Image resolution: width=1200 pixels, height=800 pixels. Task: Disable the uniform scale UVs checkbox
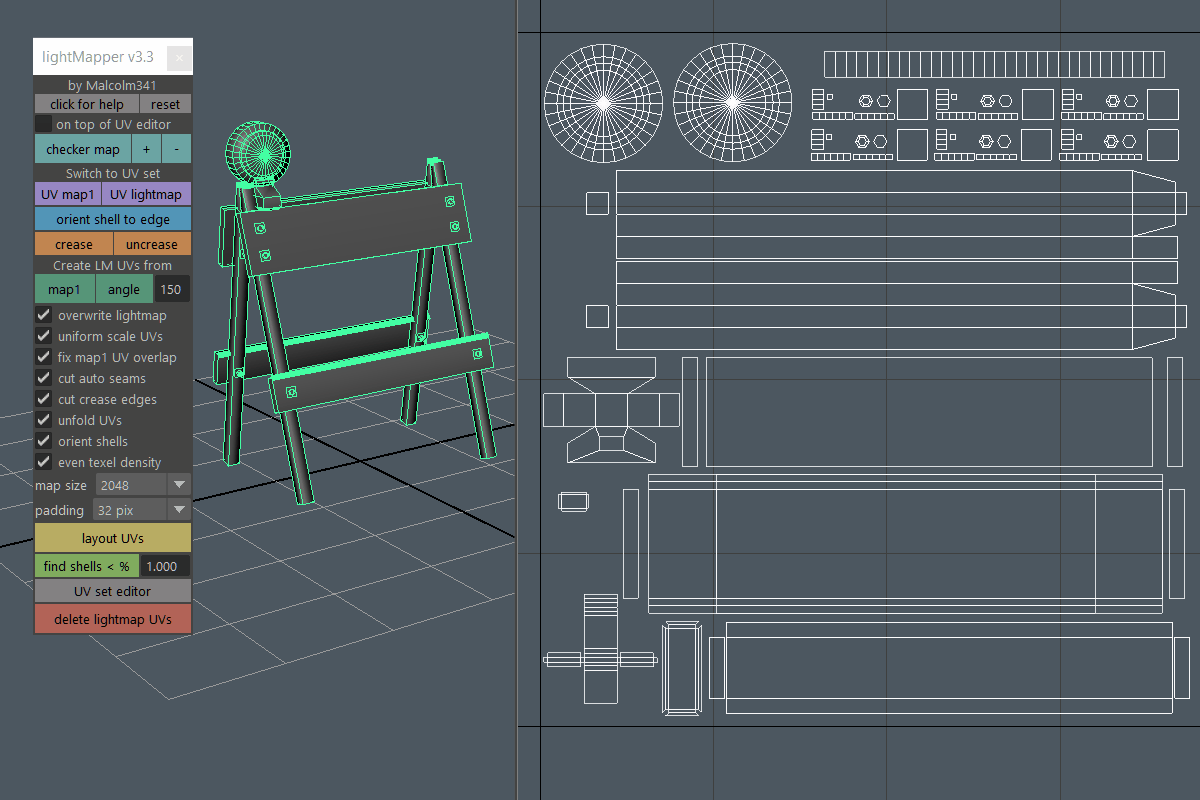(x=44, y=336)
